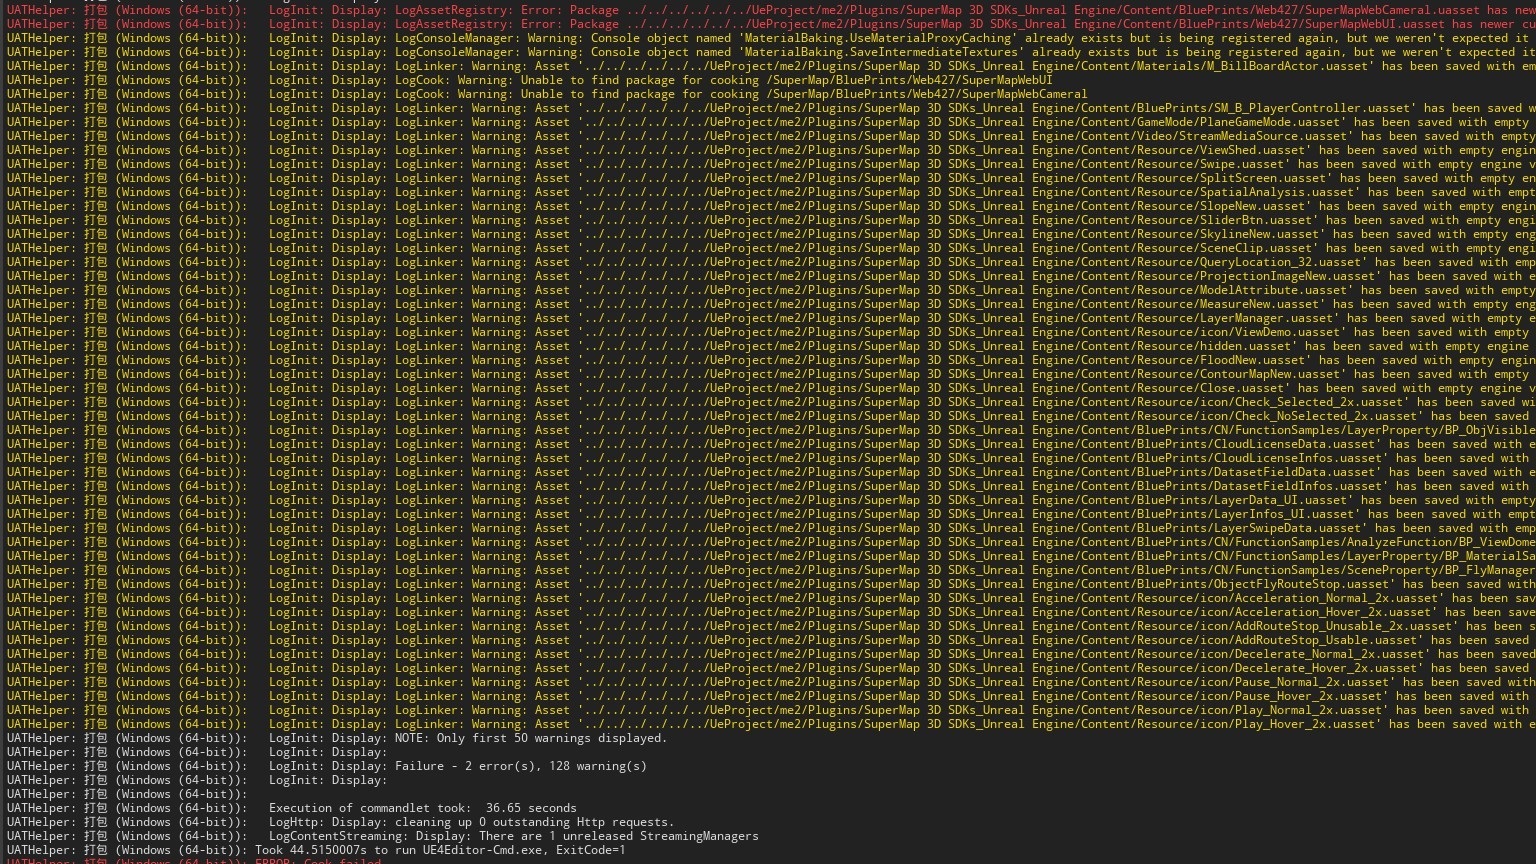
Task: Click the Decelerate_Hover_2x.uasset warning line
Action: [x=771, y=668]
